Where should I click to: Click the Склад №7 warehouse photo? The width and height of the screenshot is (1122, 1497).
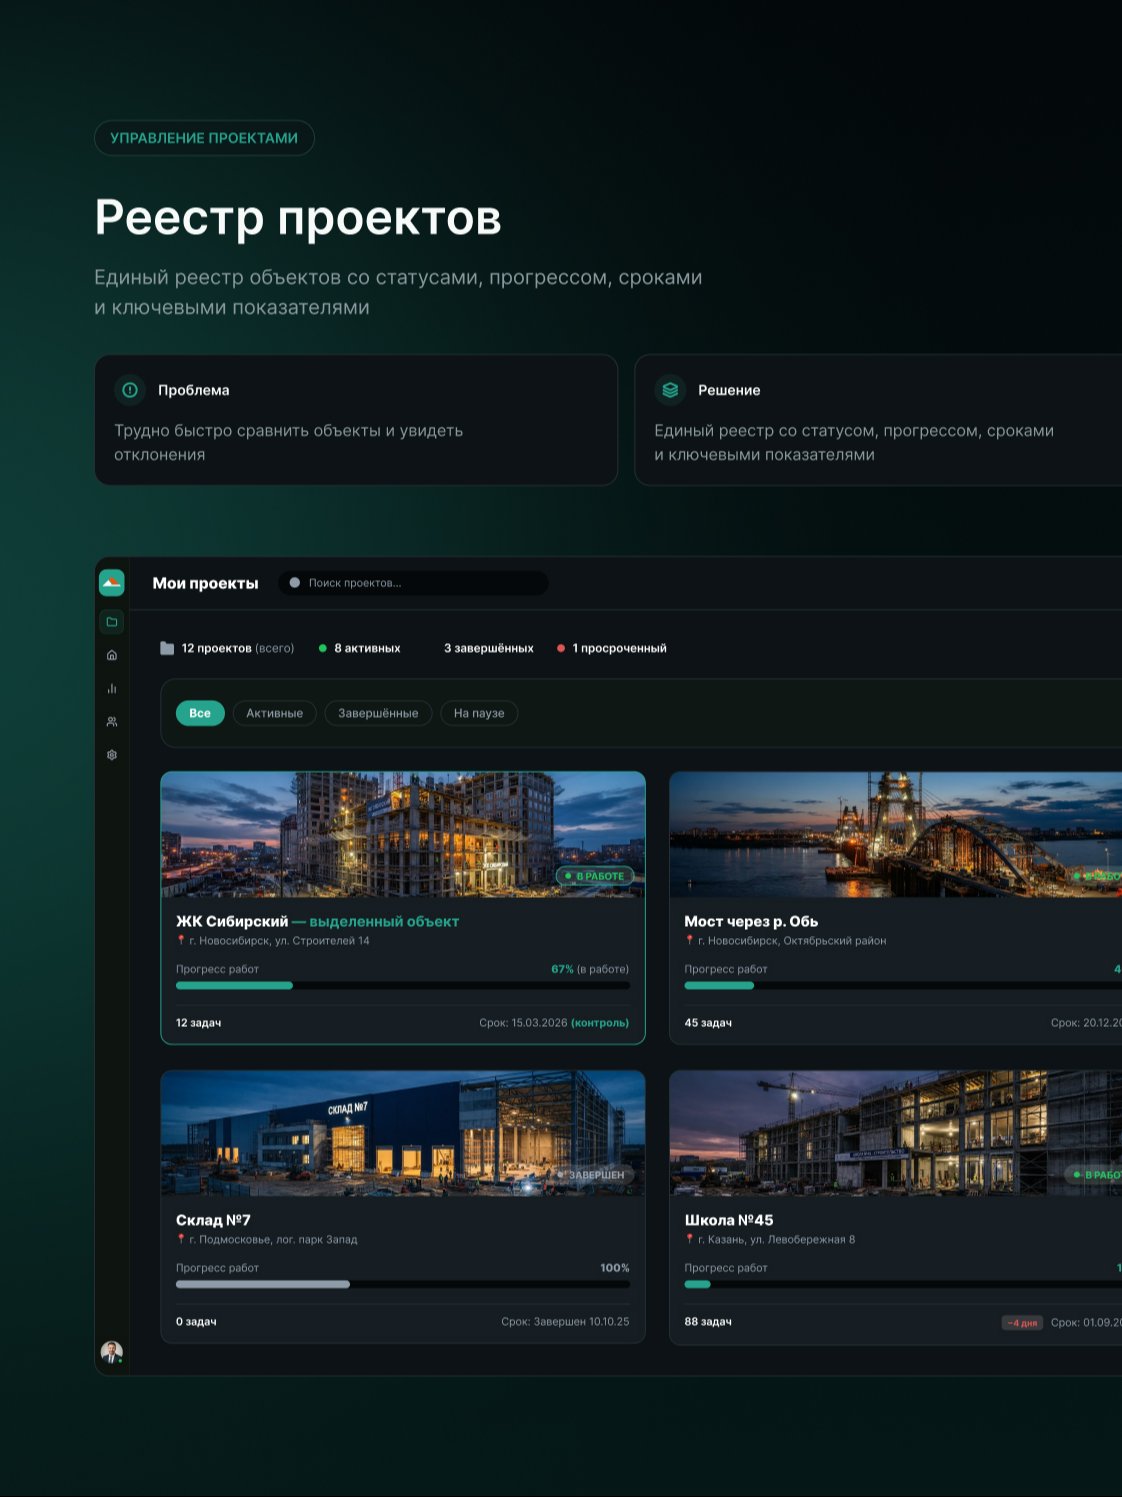coord(403,1133)
